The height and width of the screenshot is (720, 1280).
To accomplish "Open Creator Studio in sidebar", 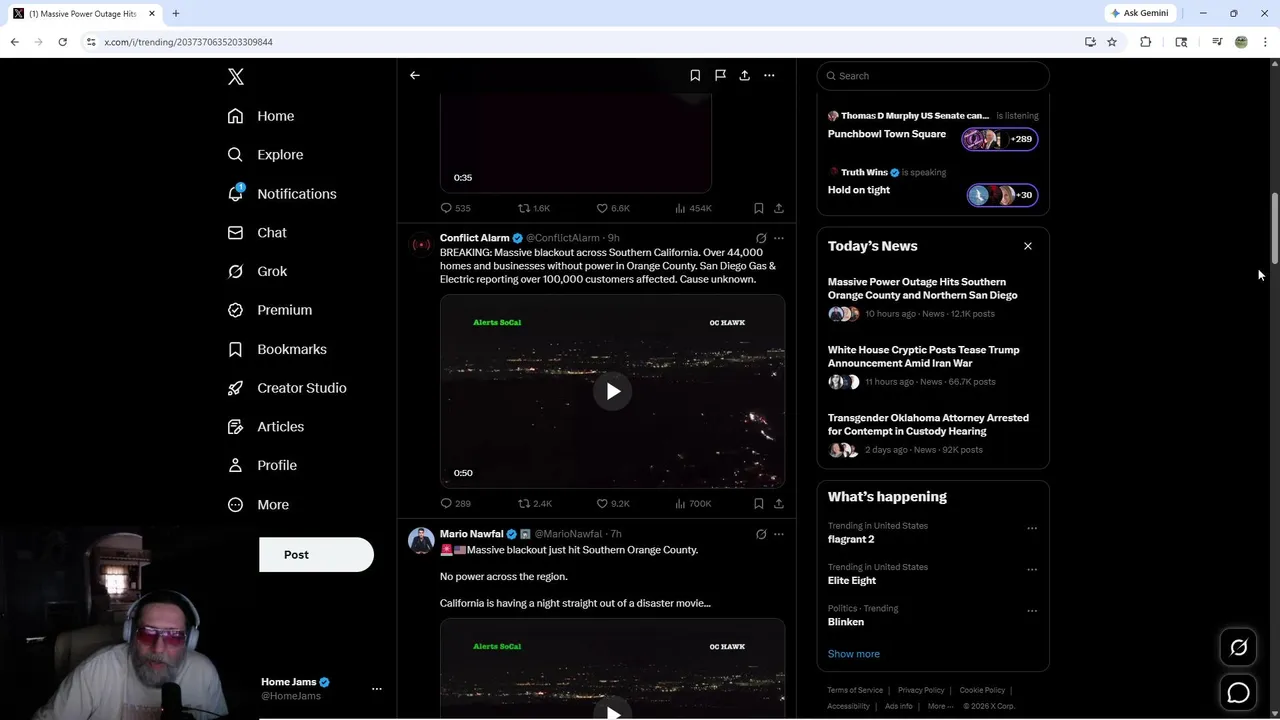I will point(287,388).
